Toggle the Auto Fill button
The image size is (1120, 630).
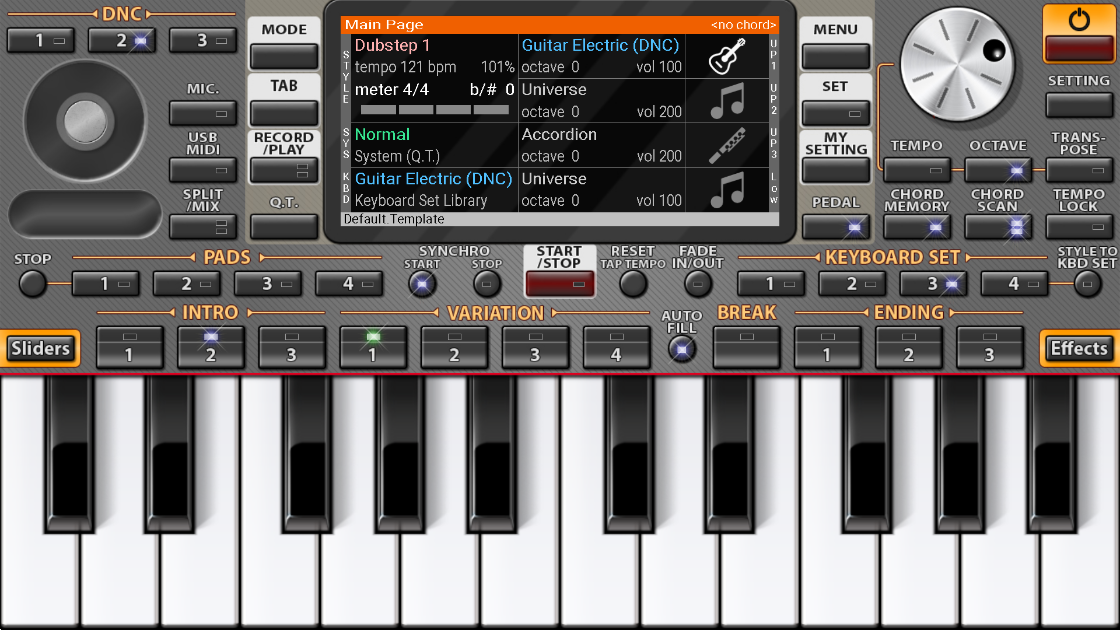tap(682, 349)
